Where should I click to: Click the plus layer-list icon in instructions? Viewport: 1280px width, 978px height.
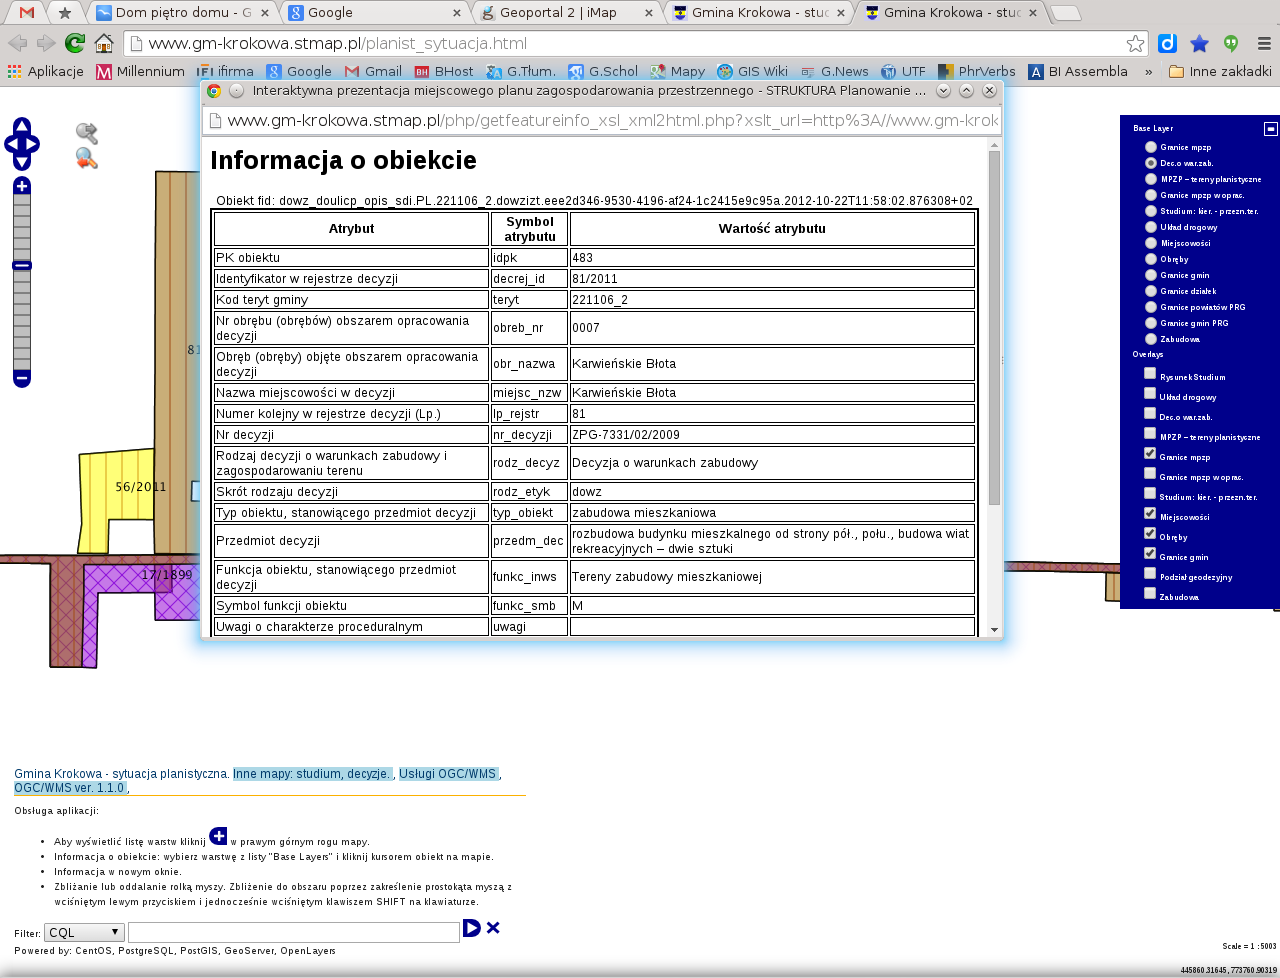tap(218, 836)
